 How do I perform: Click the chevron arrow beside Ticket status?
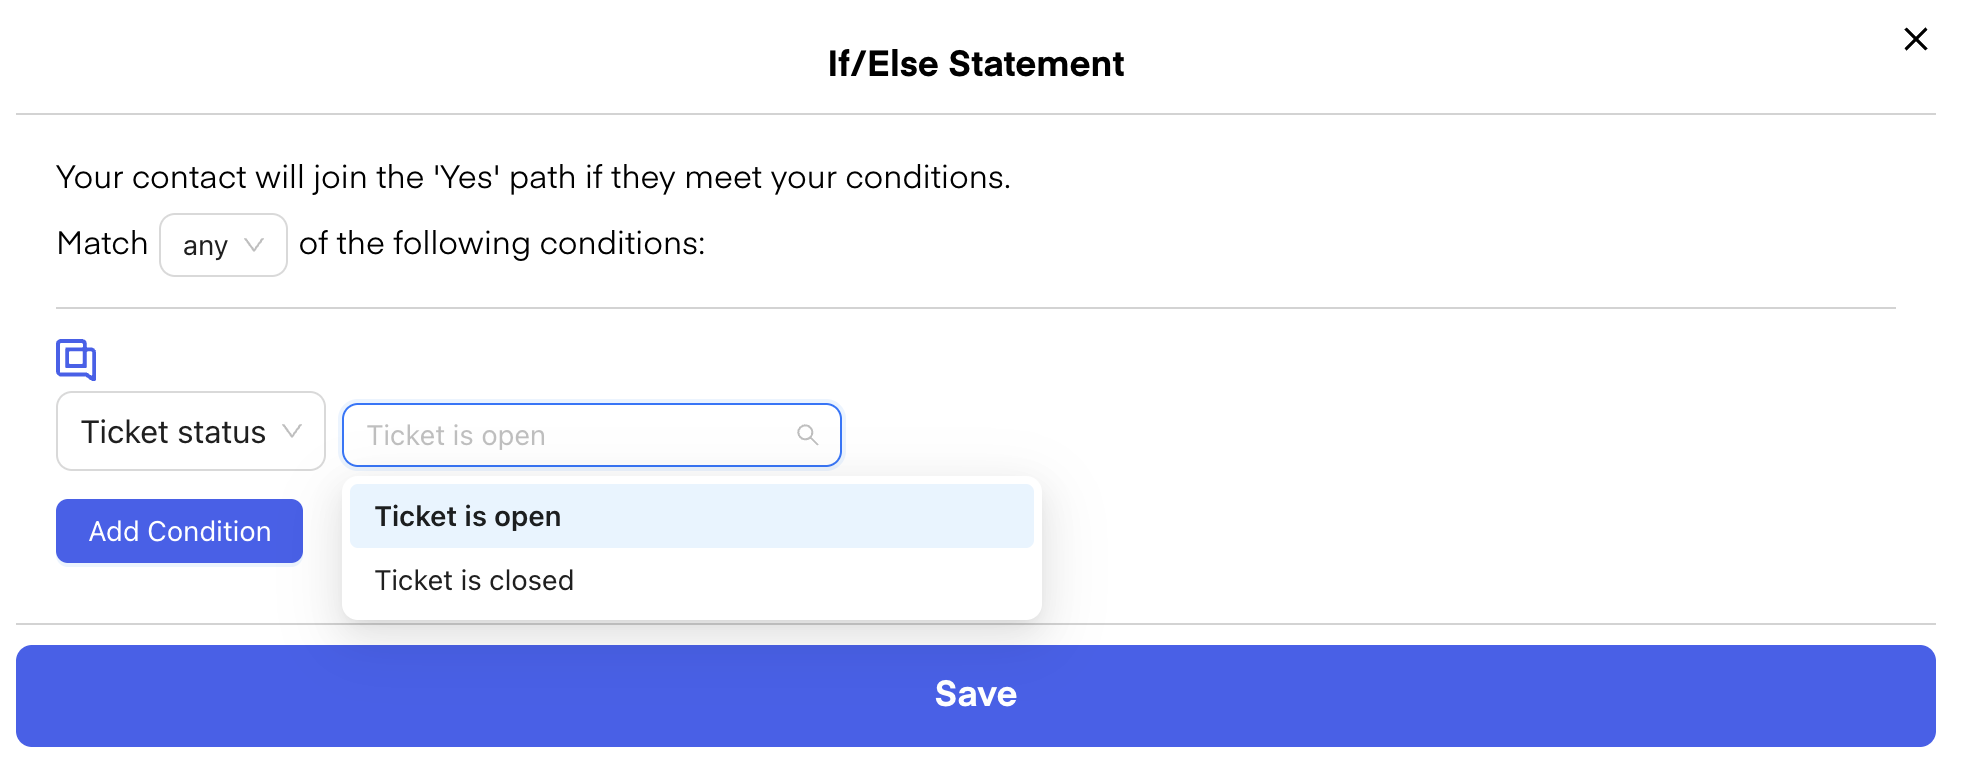292,431
